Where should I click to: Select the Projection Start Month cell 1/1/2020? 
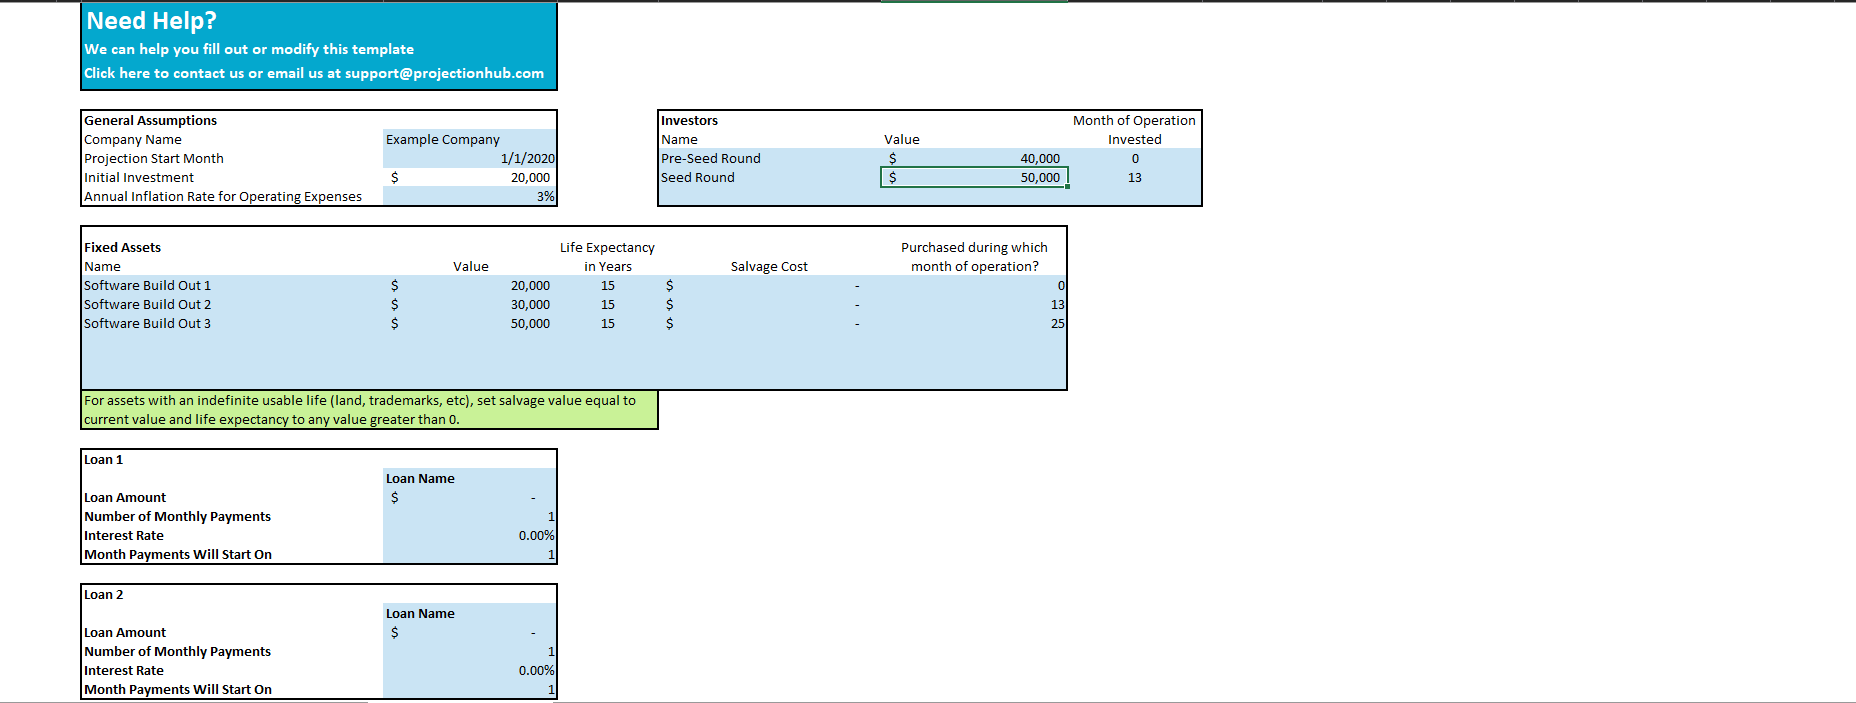pos(470,158)
